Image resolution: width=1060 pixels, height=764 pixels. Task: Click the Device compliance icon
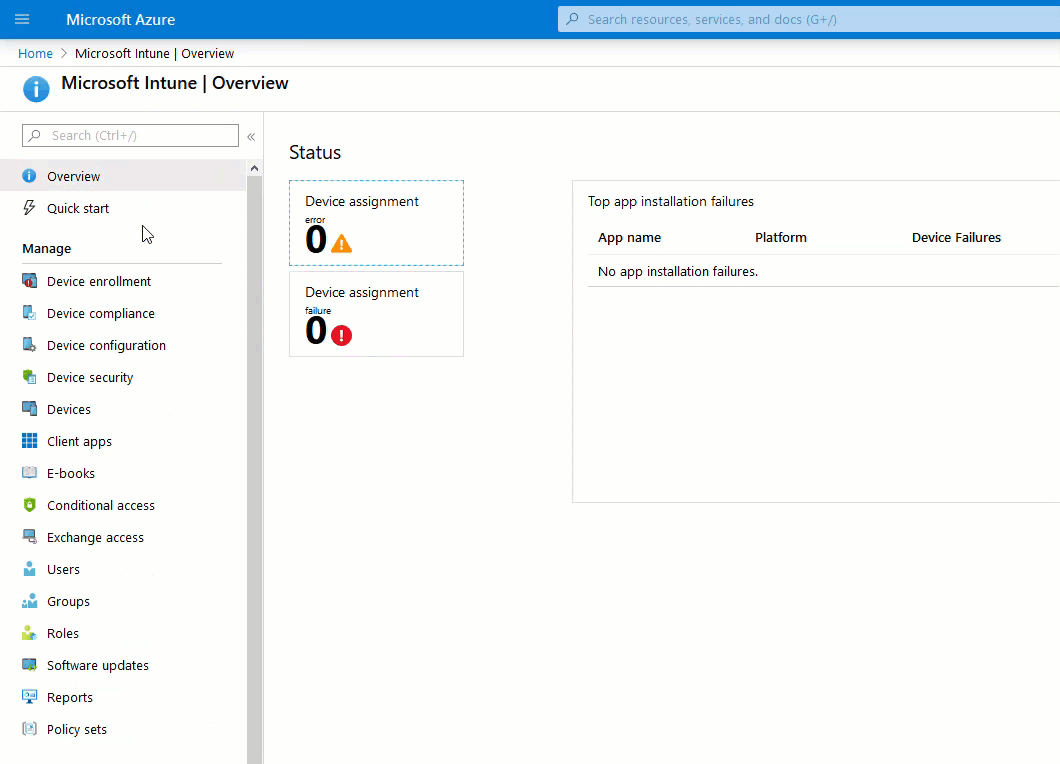pos(29,312)
